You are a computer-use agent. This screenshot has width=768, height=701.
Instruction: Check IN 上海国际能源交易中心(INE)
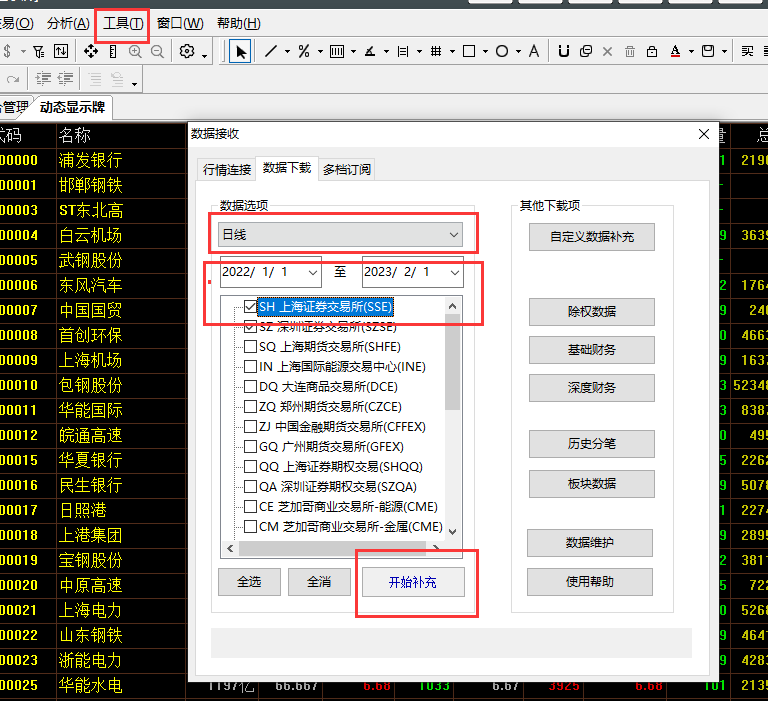click(x=250, y=366)
